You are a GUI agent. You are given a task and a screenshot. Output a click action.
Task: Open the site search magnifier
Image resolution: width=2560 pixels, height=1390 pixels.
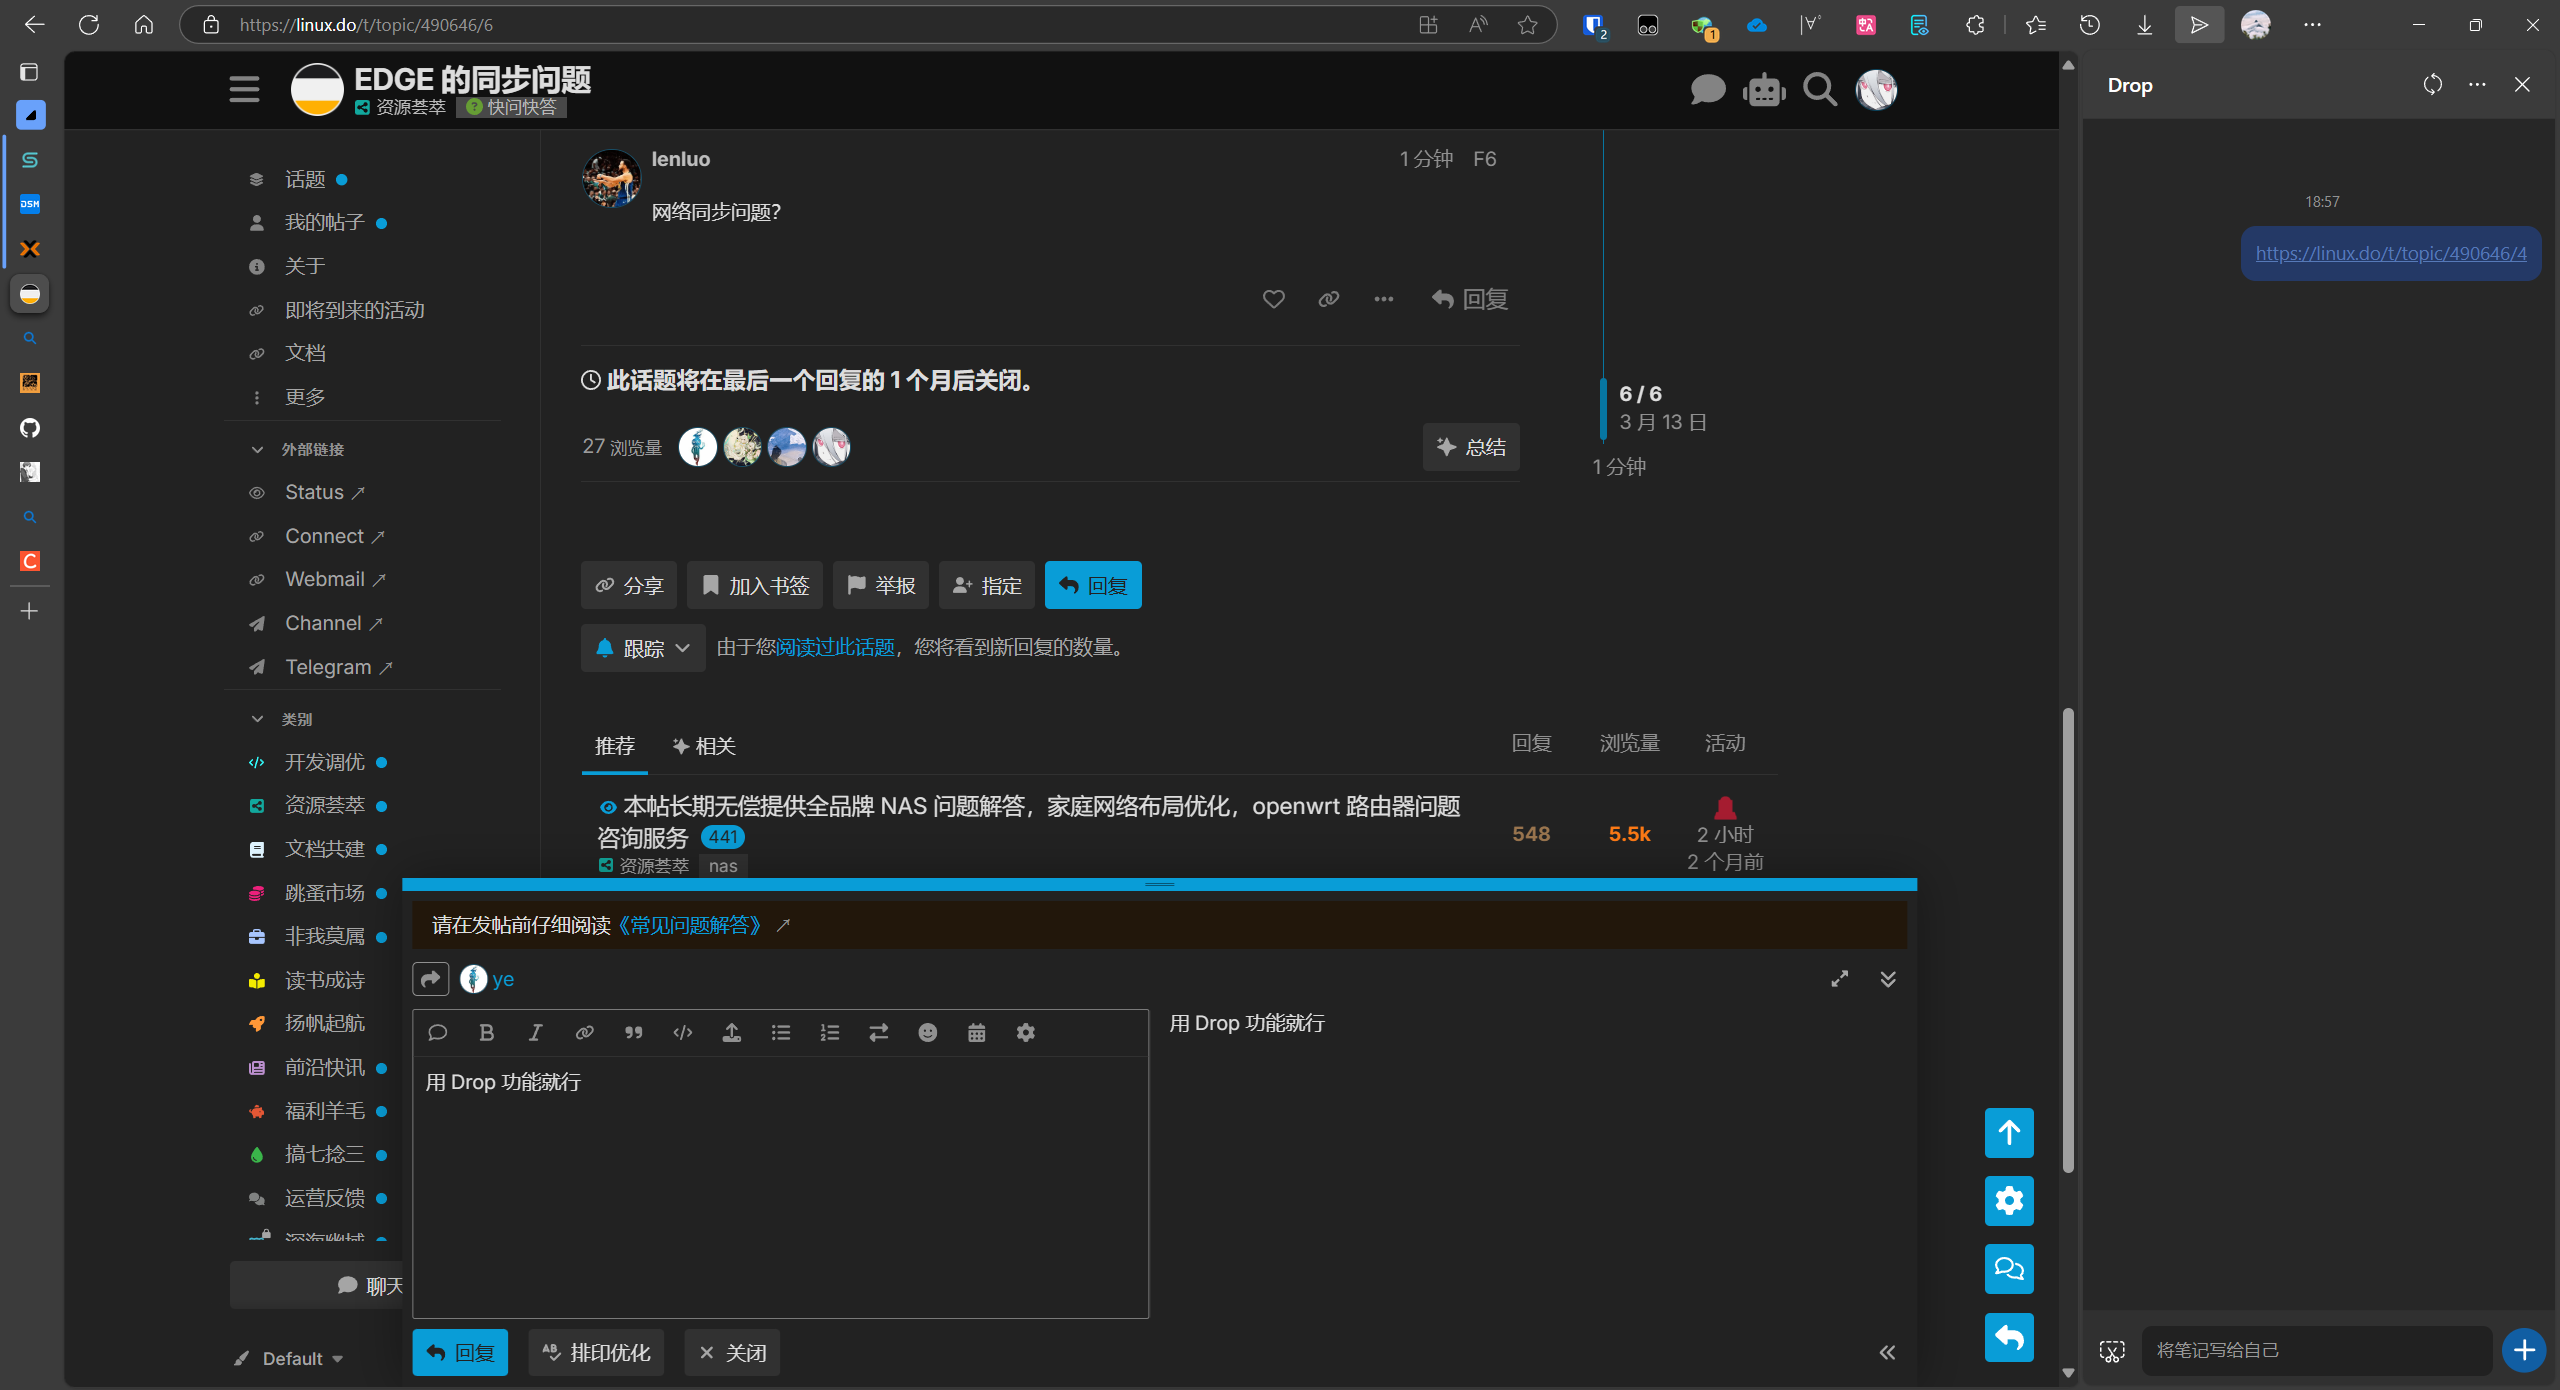pos(1820,90)
